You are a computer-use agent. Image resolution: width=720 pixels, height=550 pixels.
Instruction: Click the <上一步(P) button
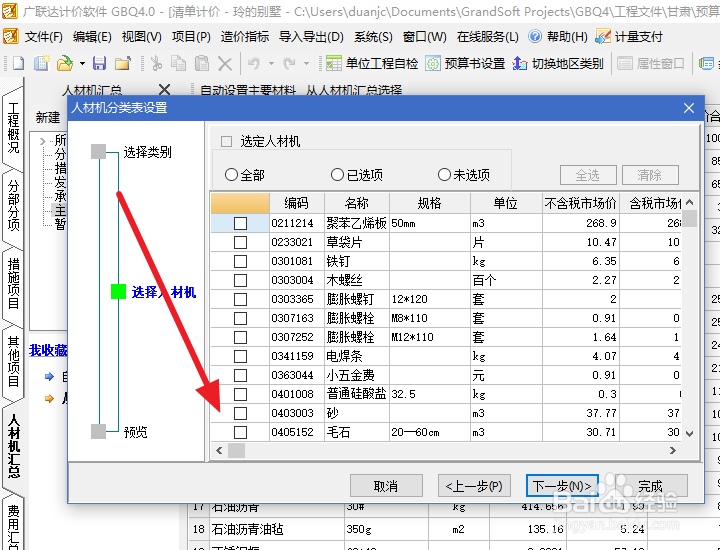pyautogui.click(x=474, y=486)
